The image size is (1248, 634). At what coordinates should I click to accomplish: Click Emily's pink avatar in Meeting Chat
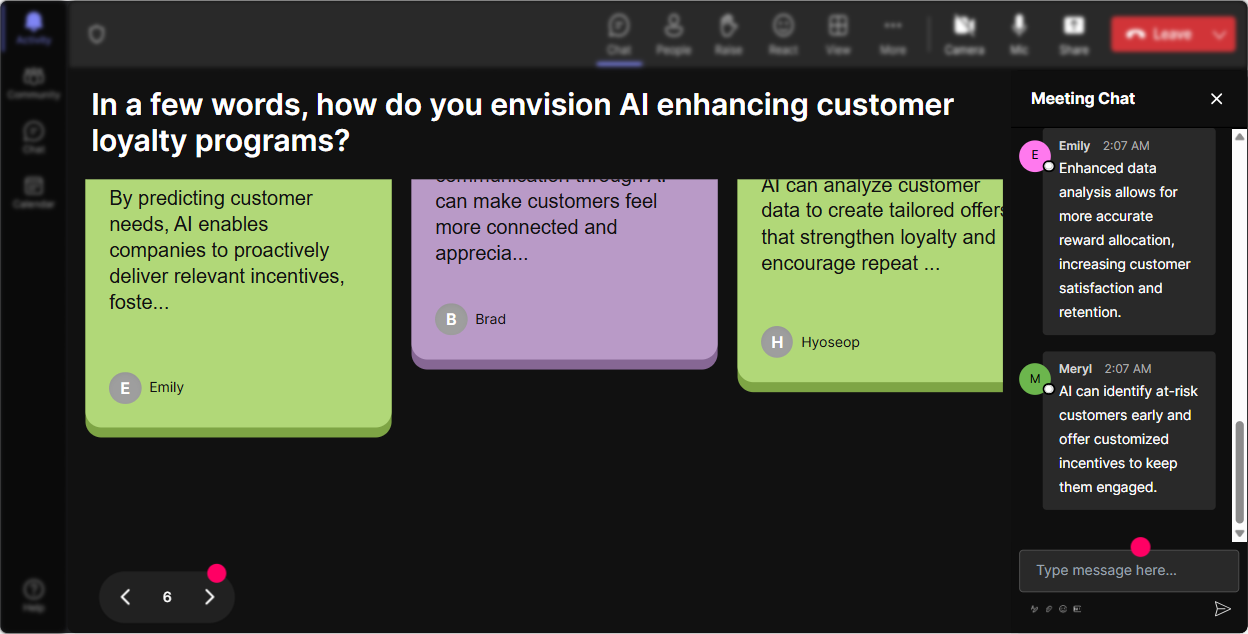coord(1035,156)
